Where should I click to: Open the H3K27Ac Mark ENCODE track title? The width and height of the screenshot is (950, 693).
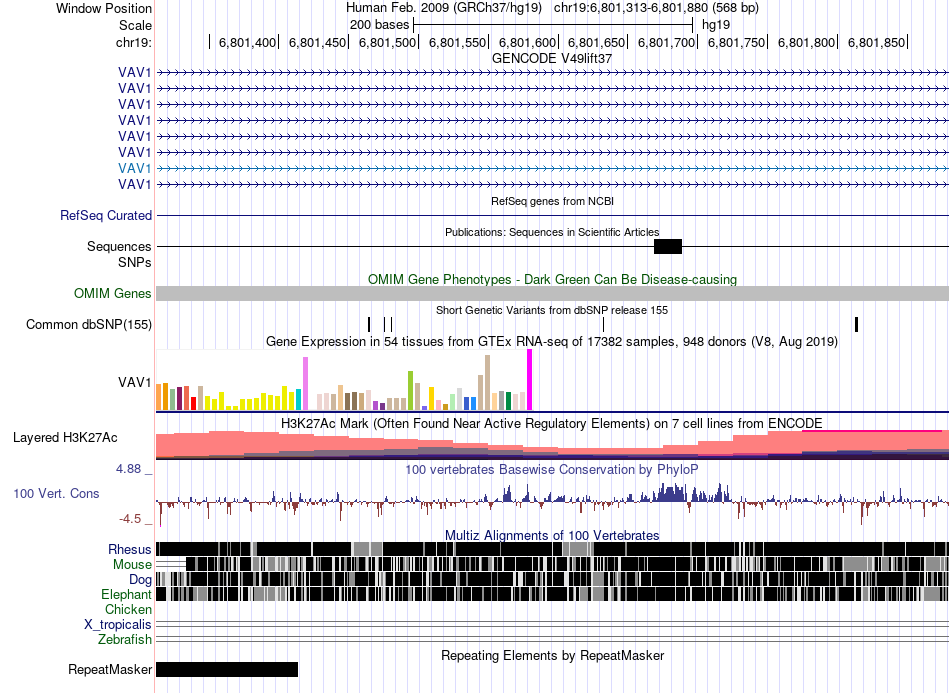click(x=552, y=423)
